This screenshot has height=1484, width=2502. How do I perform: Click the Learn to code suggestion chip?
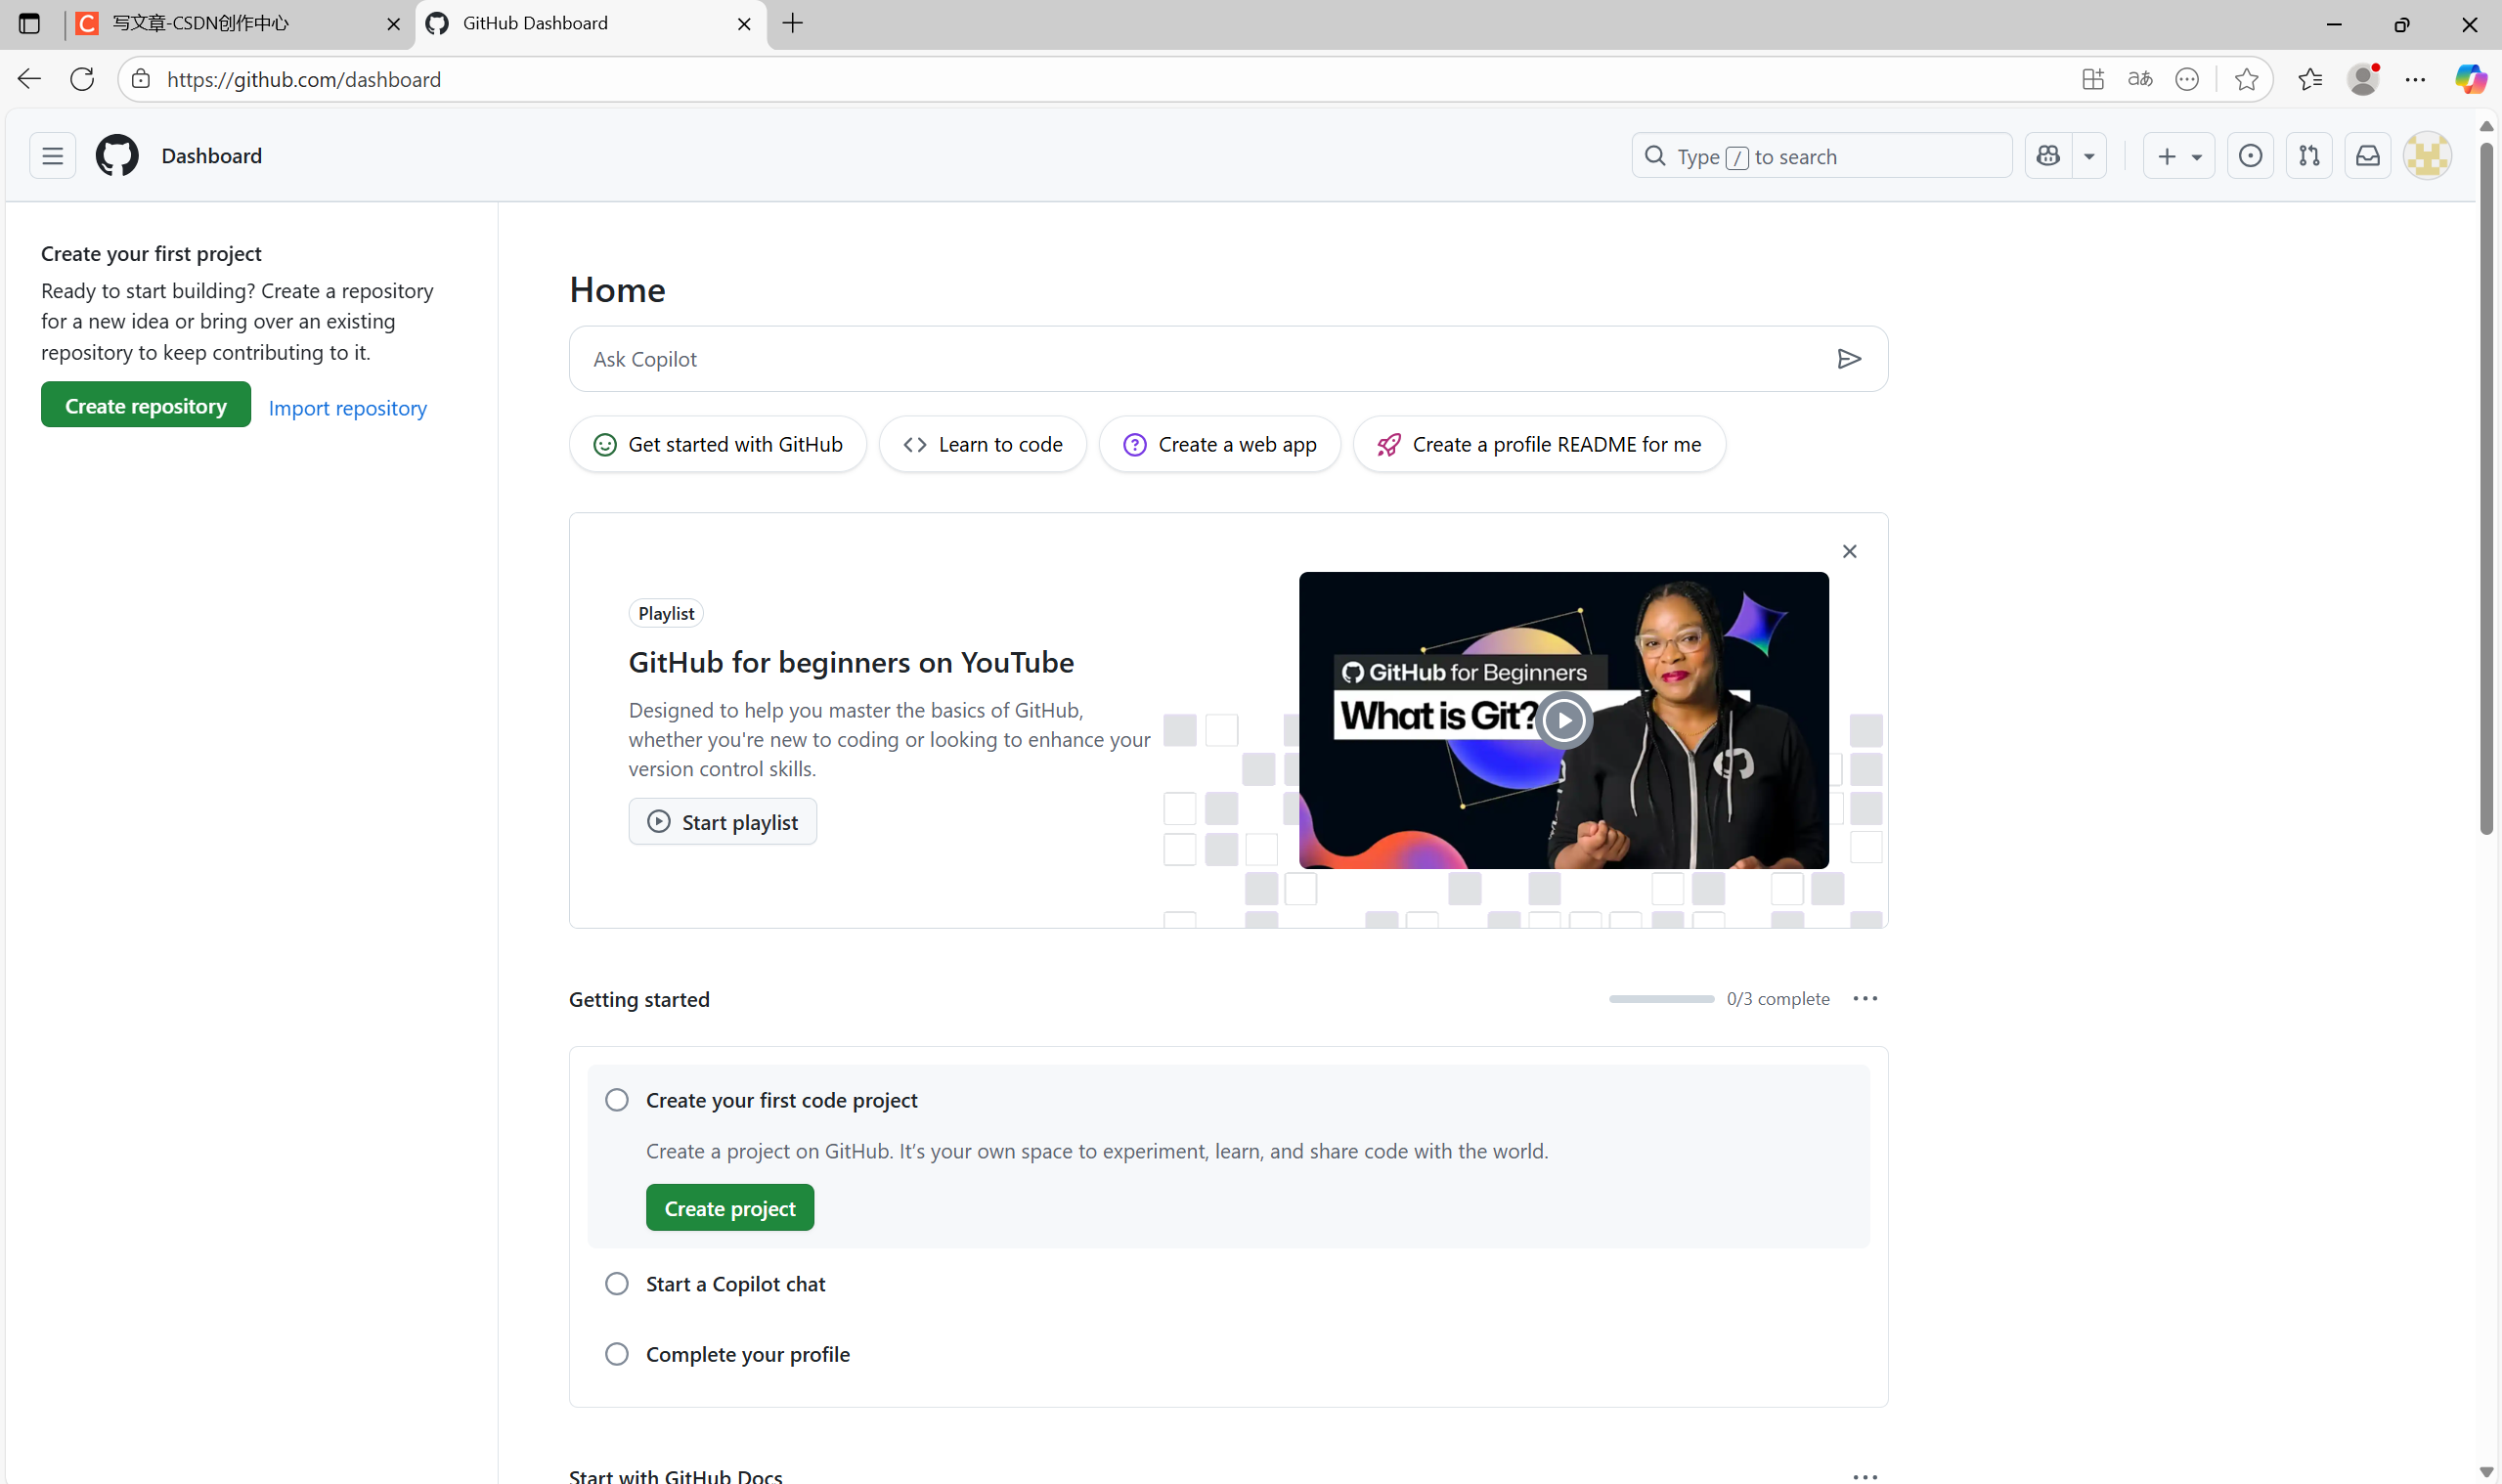(x=983, y=444)
